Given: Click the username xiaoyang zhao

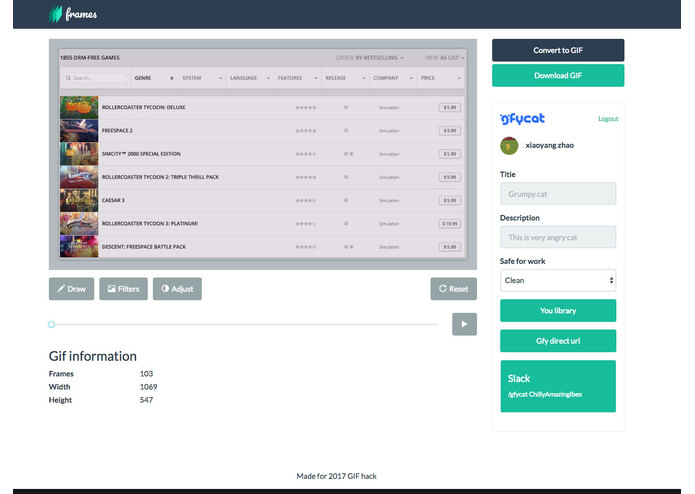Looking at the screenshot, I should click(550, 145).
